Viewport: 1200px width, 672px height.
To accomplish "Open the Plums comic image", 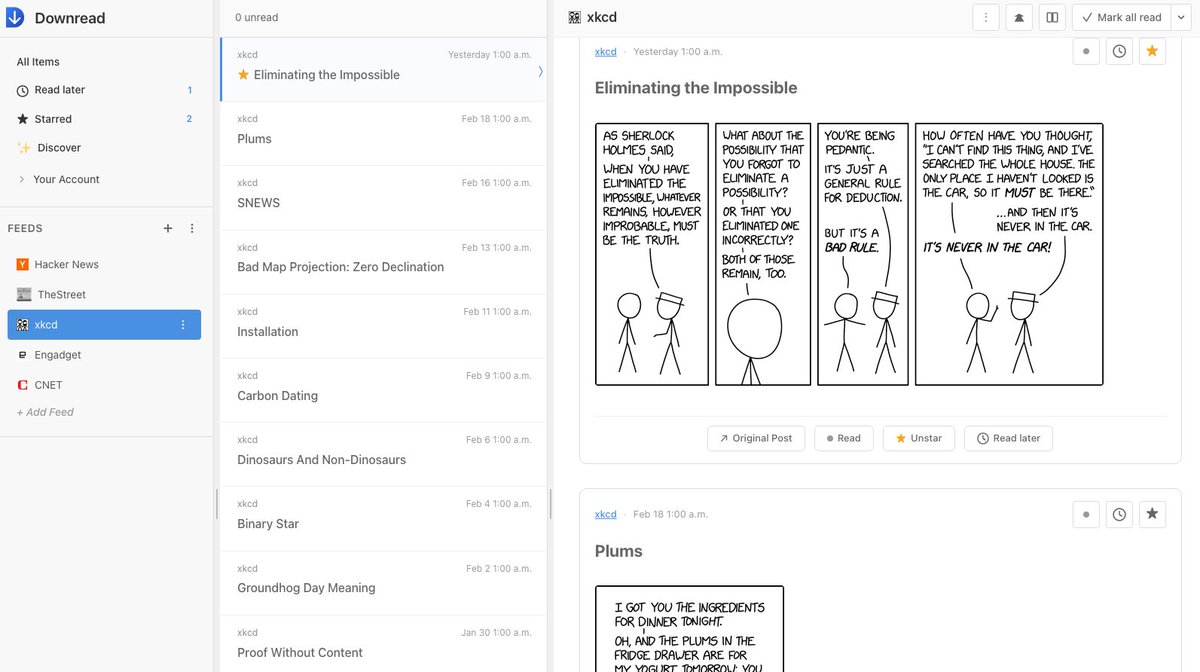I will coord(689,629).
